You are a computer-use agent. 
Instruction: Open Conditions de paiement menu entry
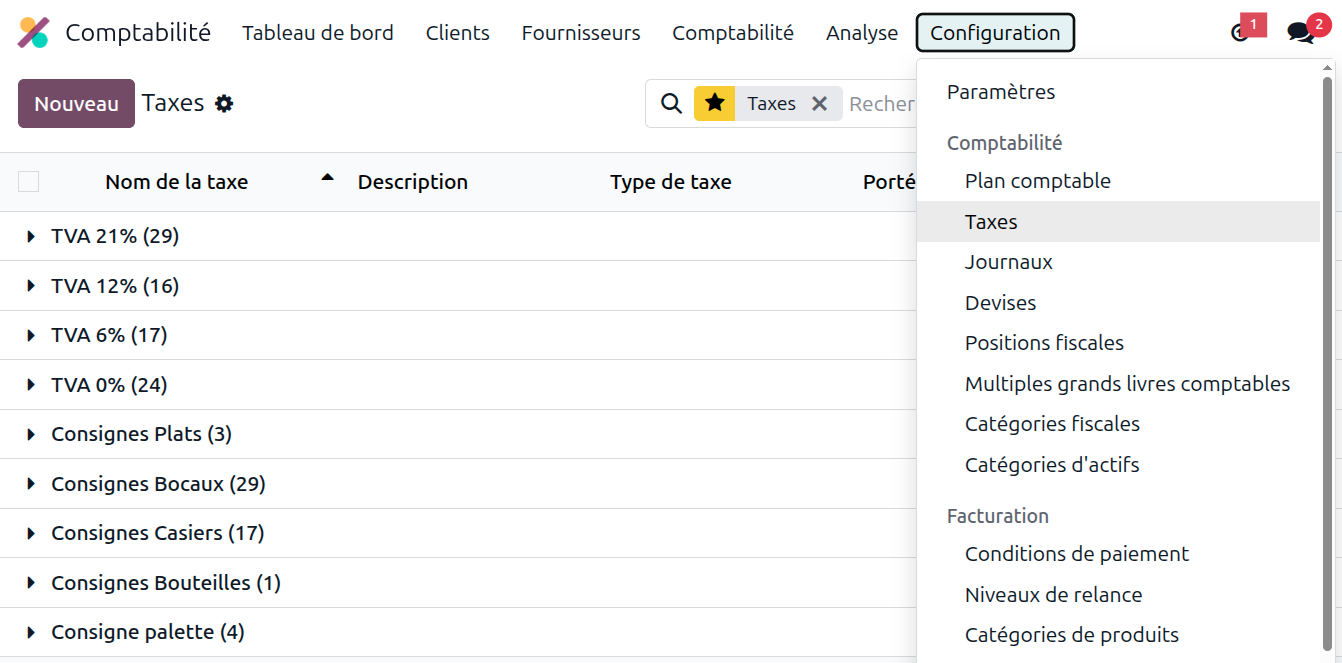point(1076,554)
